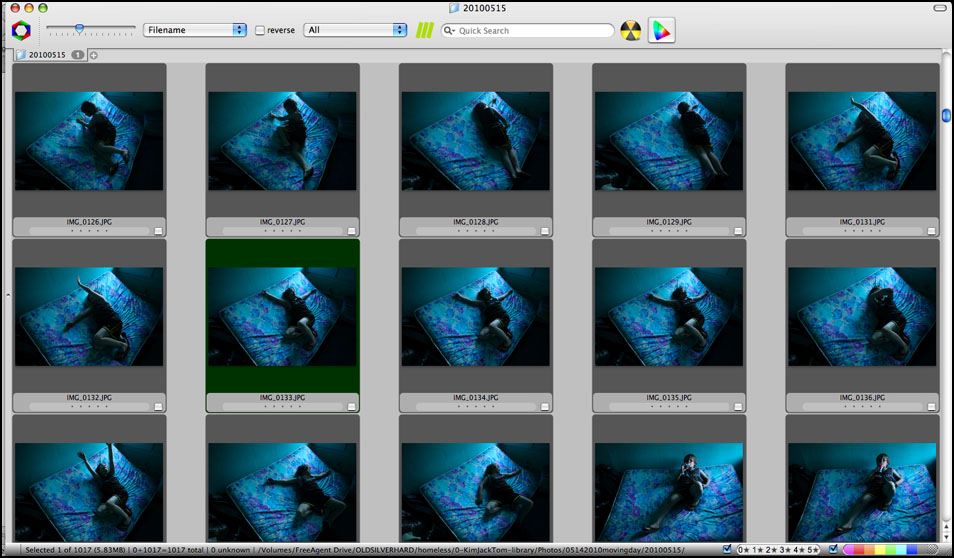Click the count badge on the 20100515 tab
This screenshot has height=558, width=954.
point(78,55)
